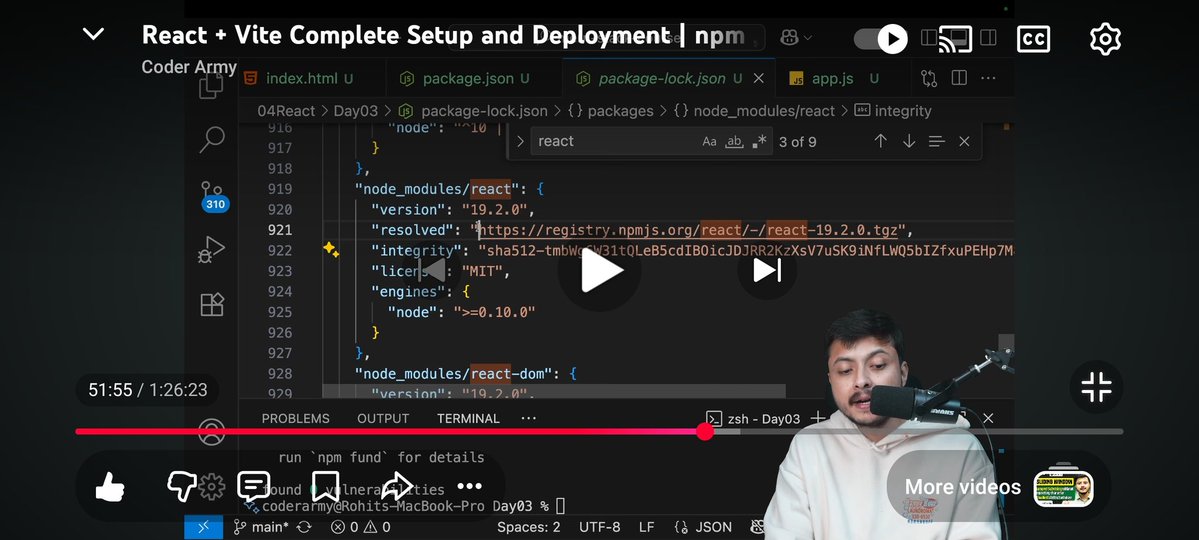Screen dimensions: 1199x540
Task: Collapse the player with top-left chevron
Action: [x=93, y=34]
